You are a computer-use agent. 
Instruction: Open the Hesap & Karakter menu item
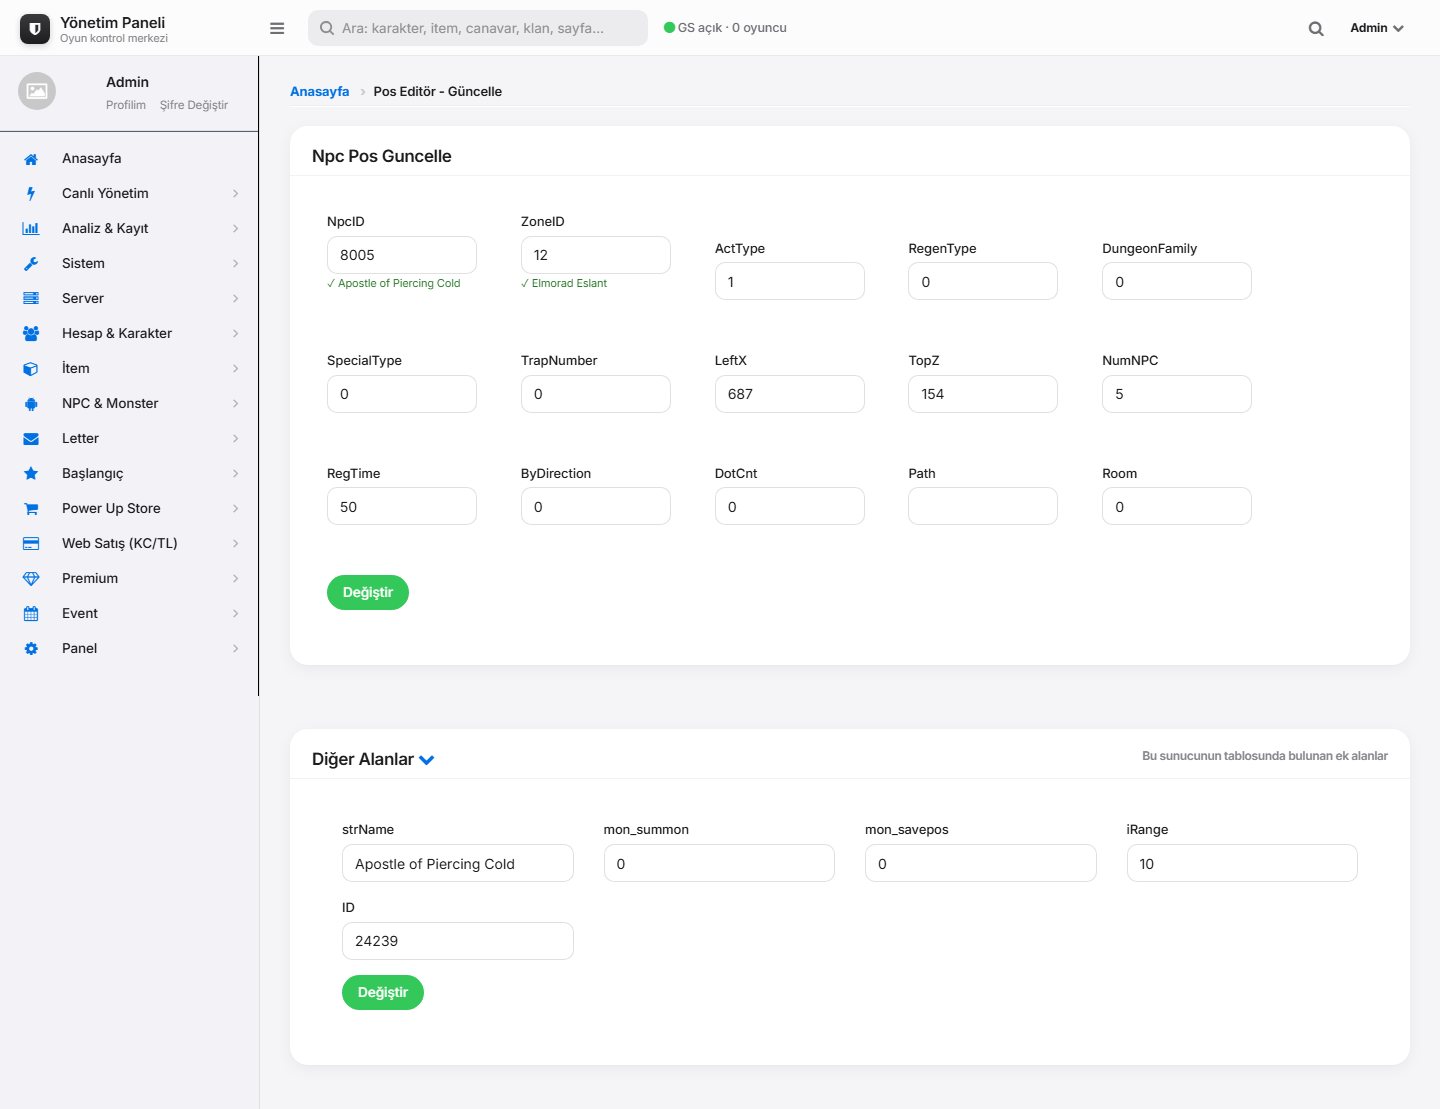pyautogui.click(x=130, y=334)
